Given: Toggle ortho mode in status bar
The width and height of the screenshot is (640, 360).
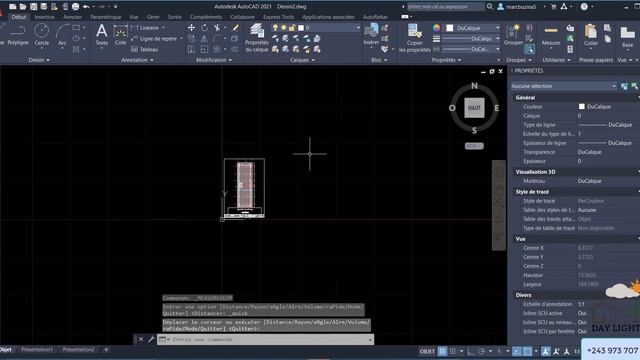Looking at the screenshot, I should [x=471, y=351].
